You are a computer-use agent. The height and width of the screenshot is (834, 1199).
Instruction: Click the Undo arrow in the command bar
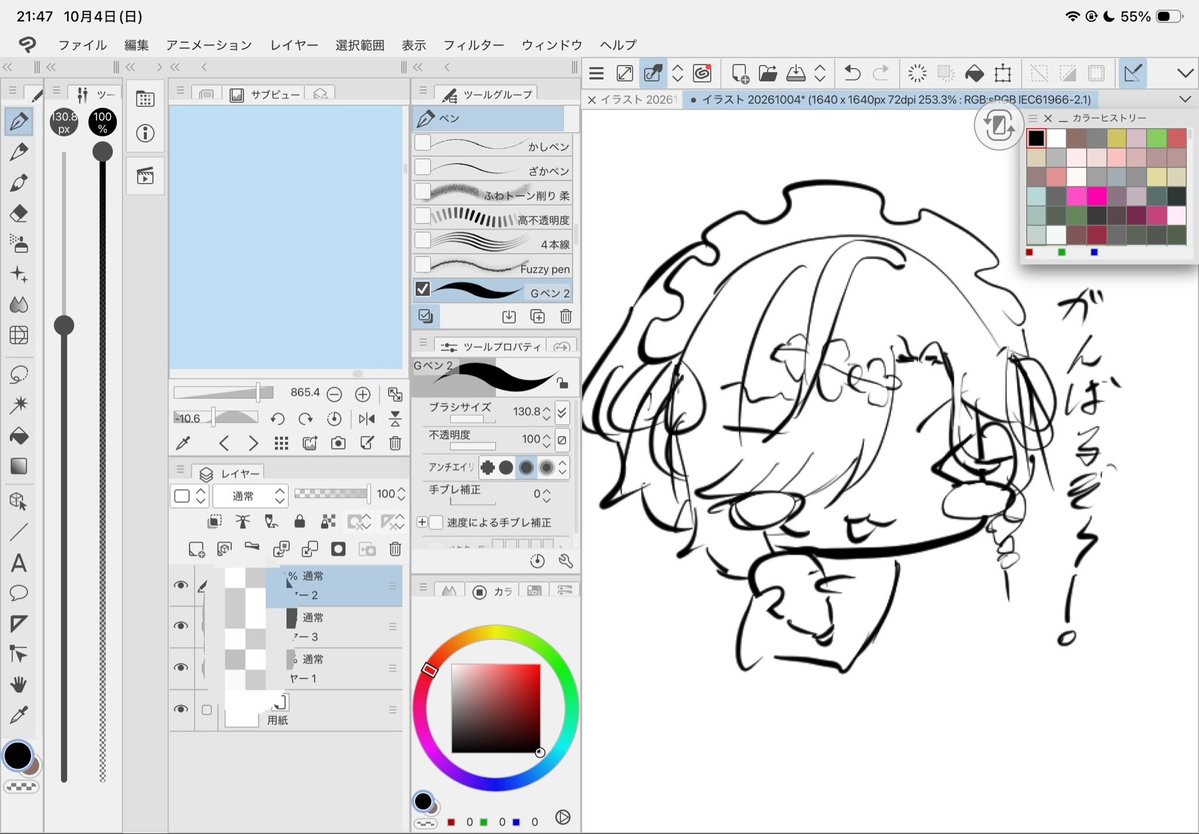coord(852,73)
